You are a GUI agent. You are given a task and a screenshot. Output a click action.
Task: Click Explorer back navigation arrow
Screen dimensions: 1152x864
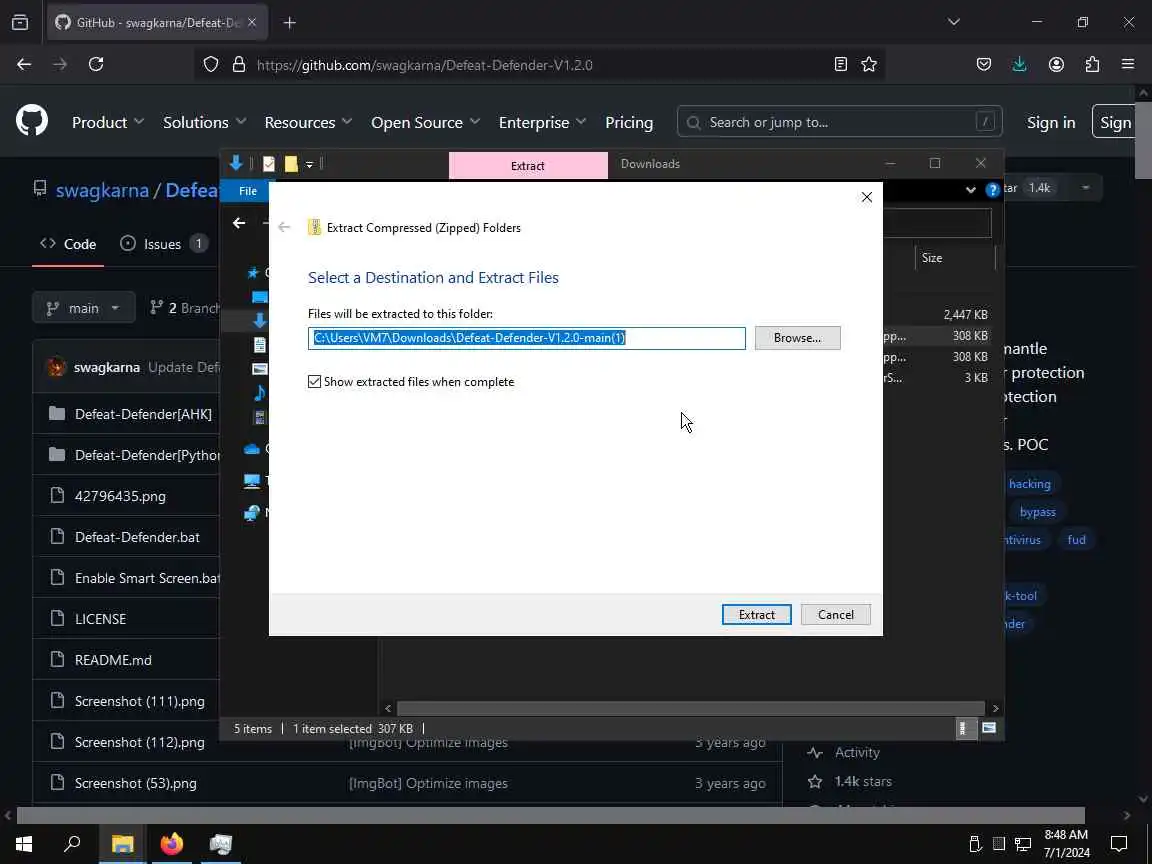239,223
